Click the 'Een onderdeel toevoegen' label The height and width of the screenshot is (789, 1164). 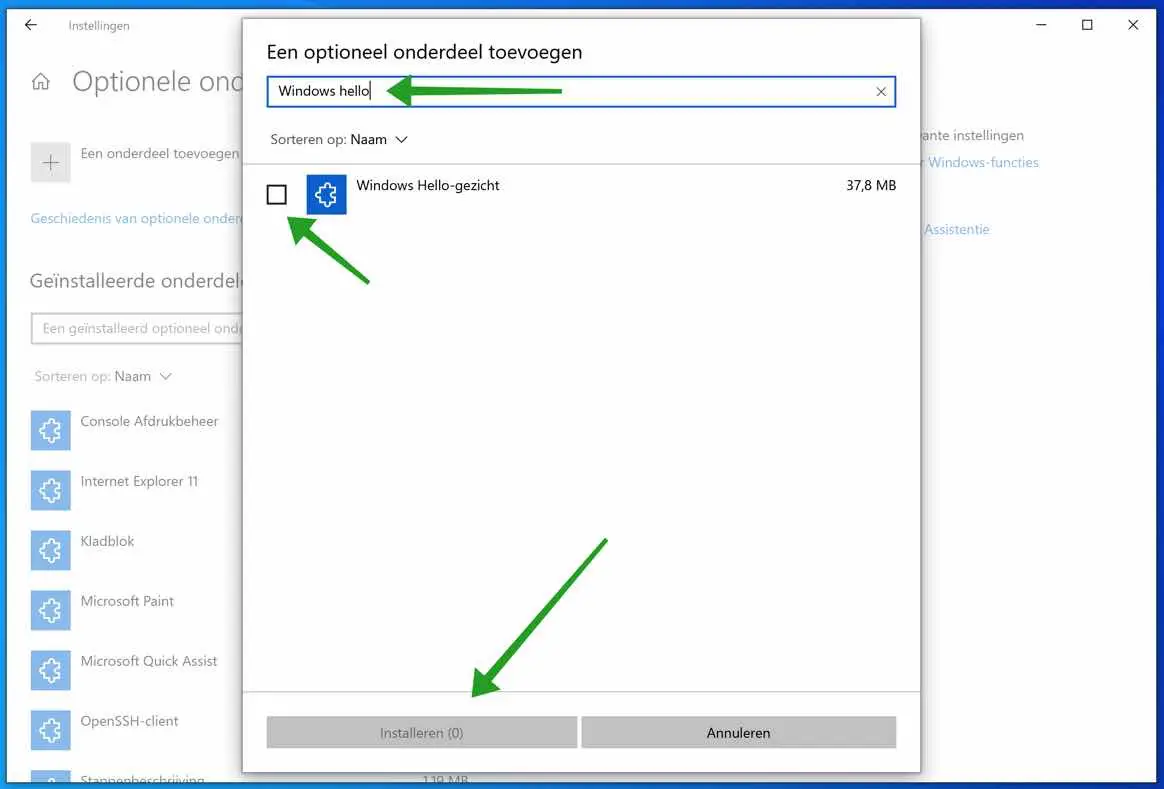pos(160,154)
